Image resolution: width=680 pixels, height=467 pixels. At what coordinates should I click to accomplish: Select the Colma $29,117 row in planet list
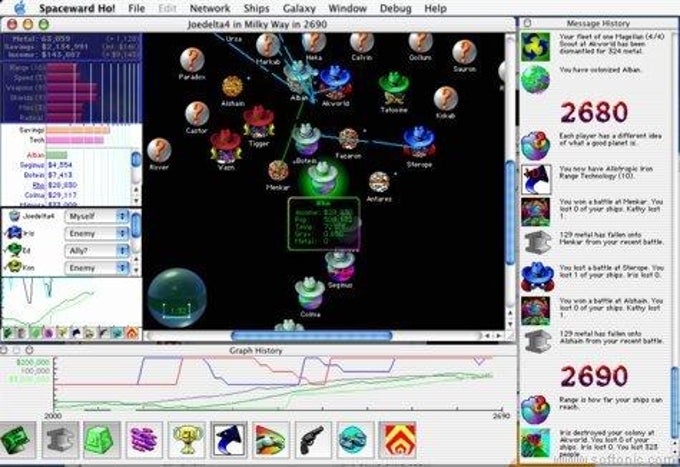(65, 195)
